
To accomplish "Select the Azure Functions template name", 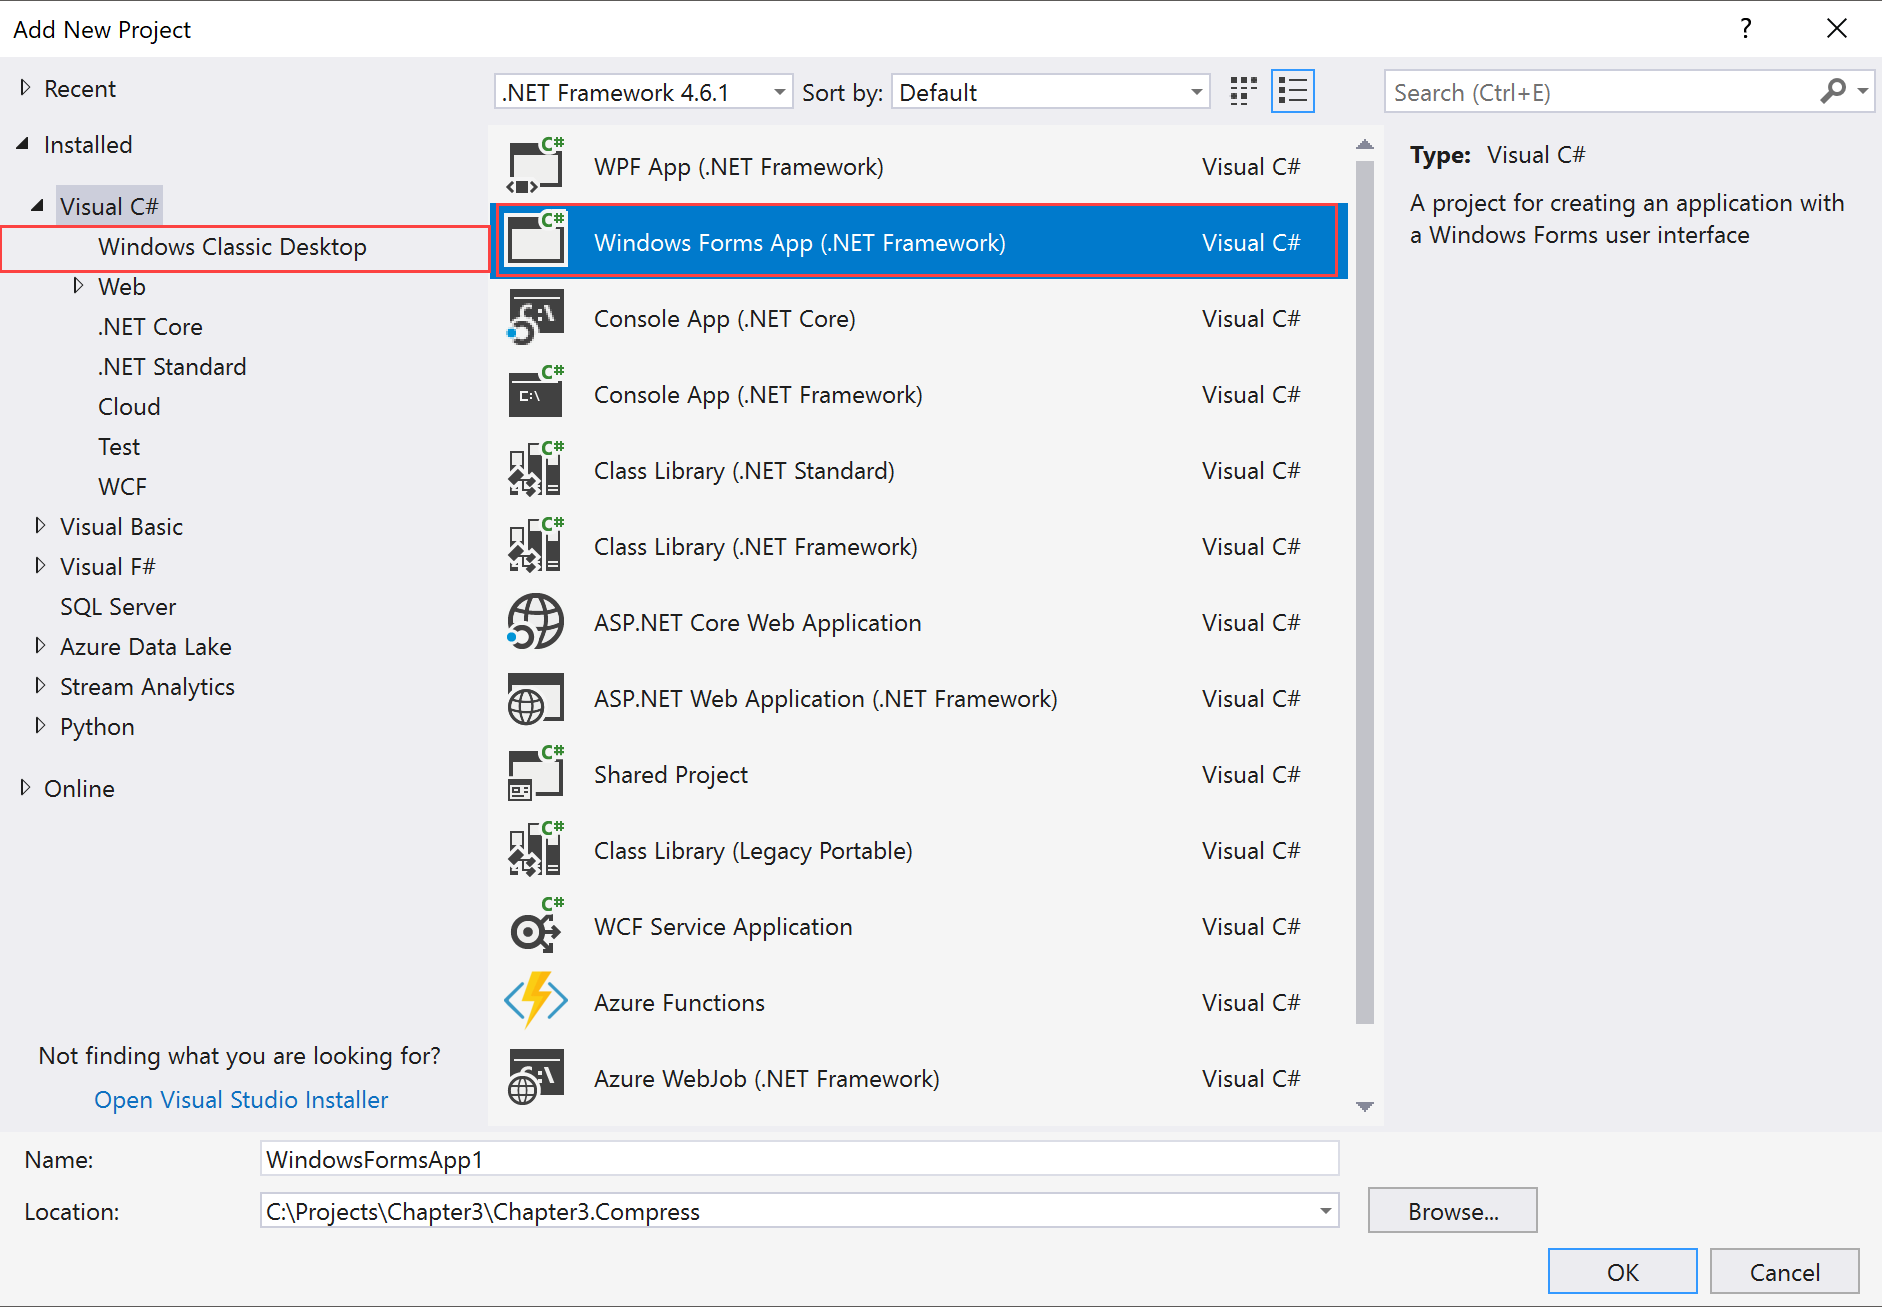I will tap(679, 1003).
